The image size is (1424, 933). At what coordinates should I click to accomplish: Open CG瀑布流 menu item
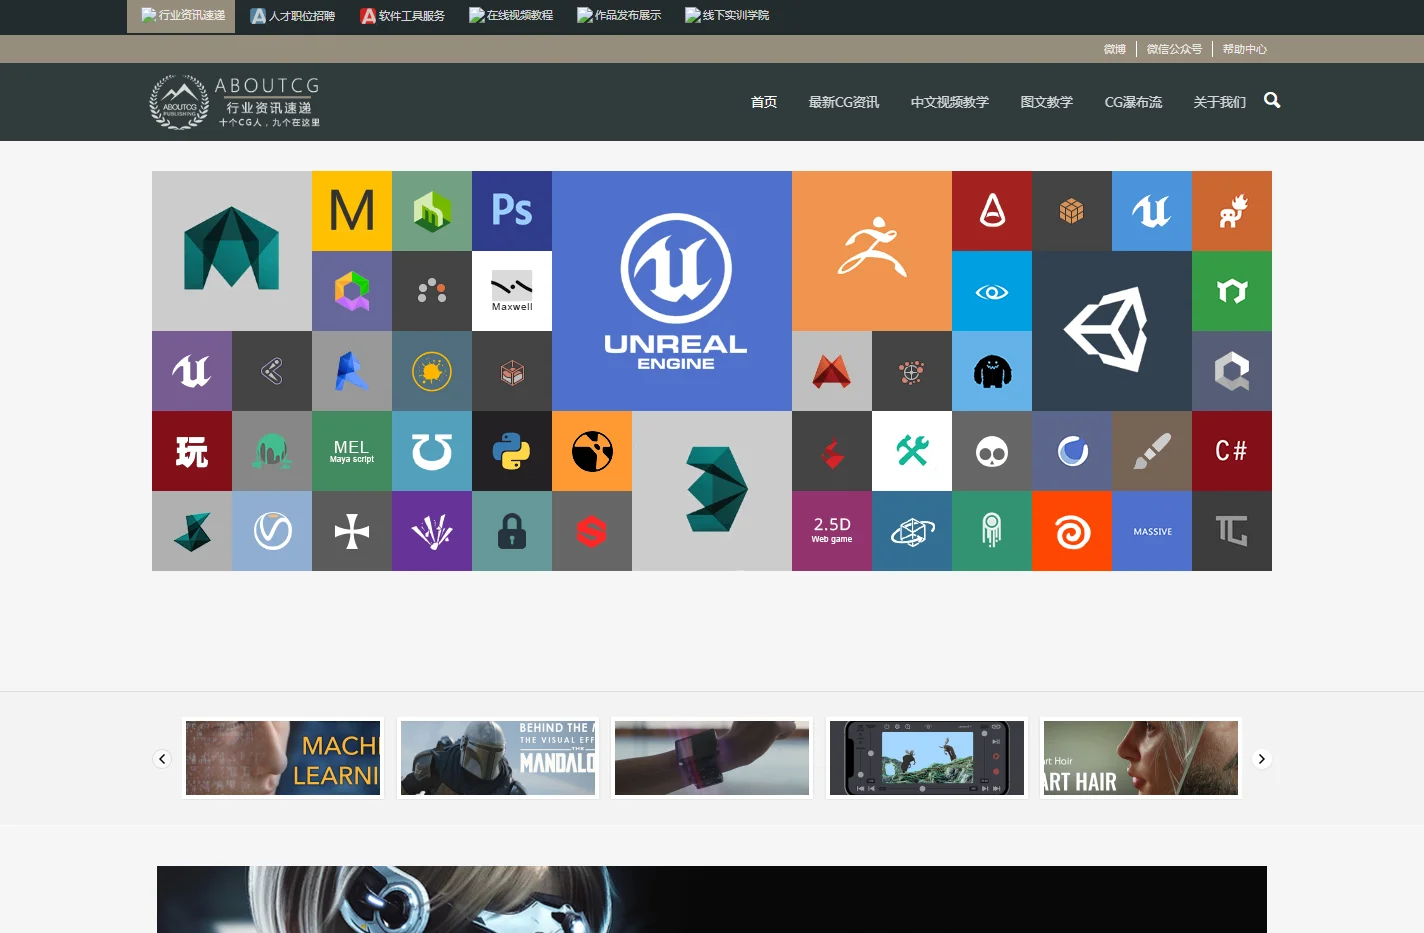pos(1133,102)
